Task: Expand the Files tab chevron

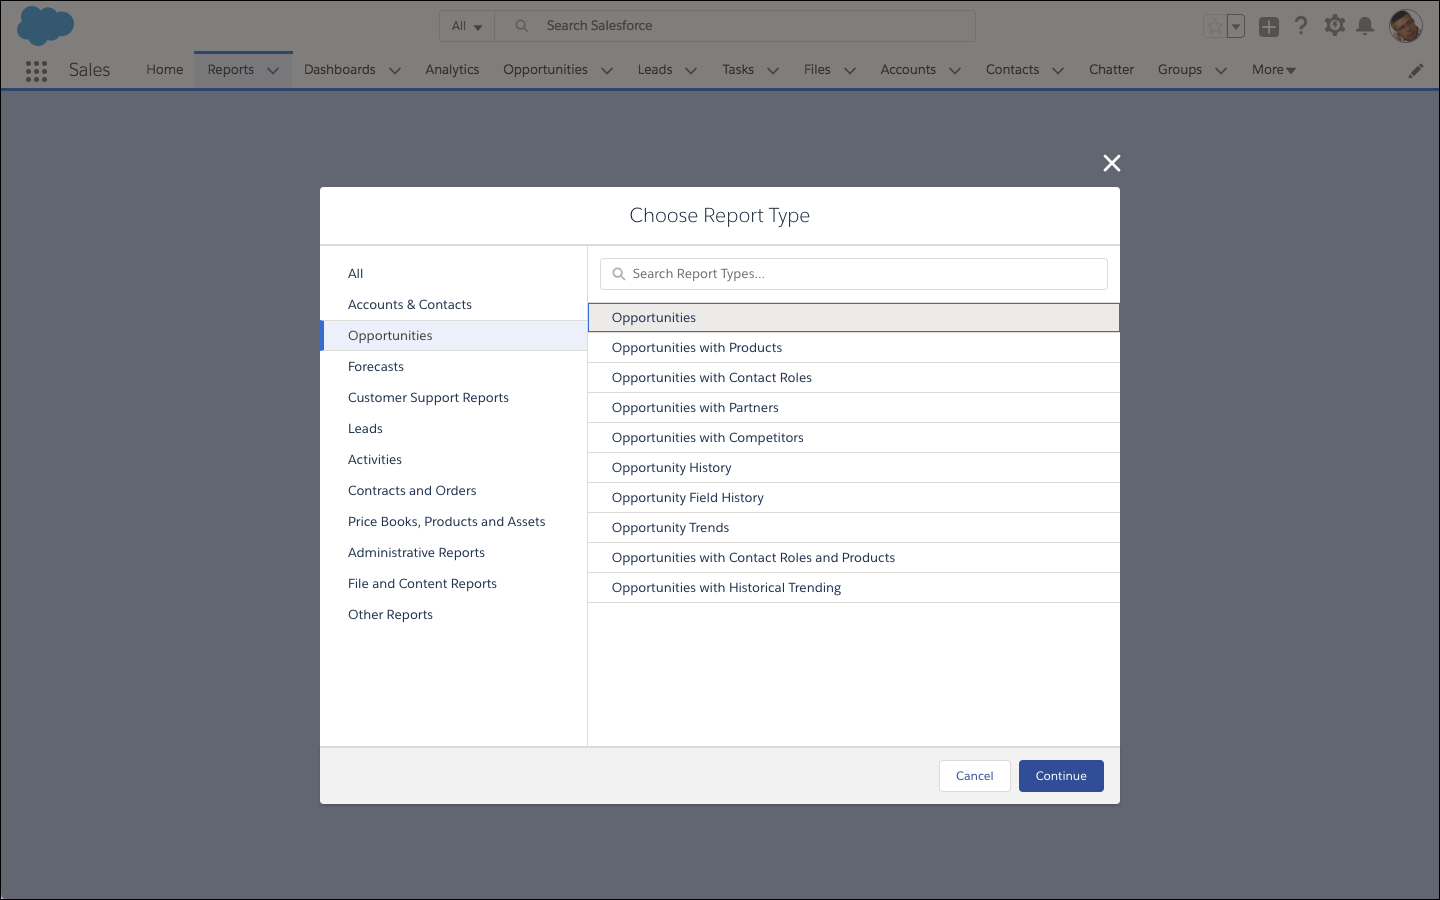Action: click(x=850, y=71)
